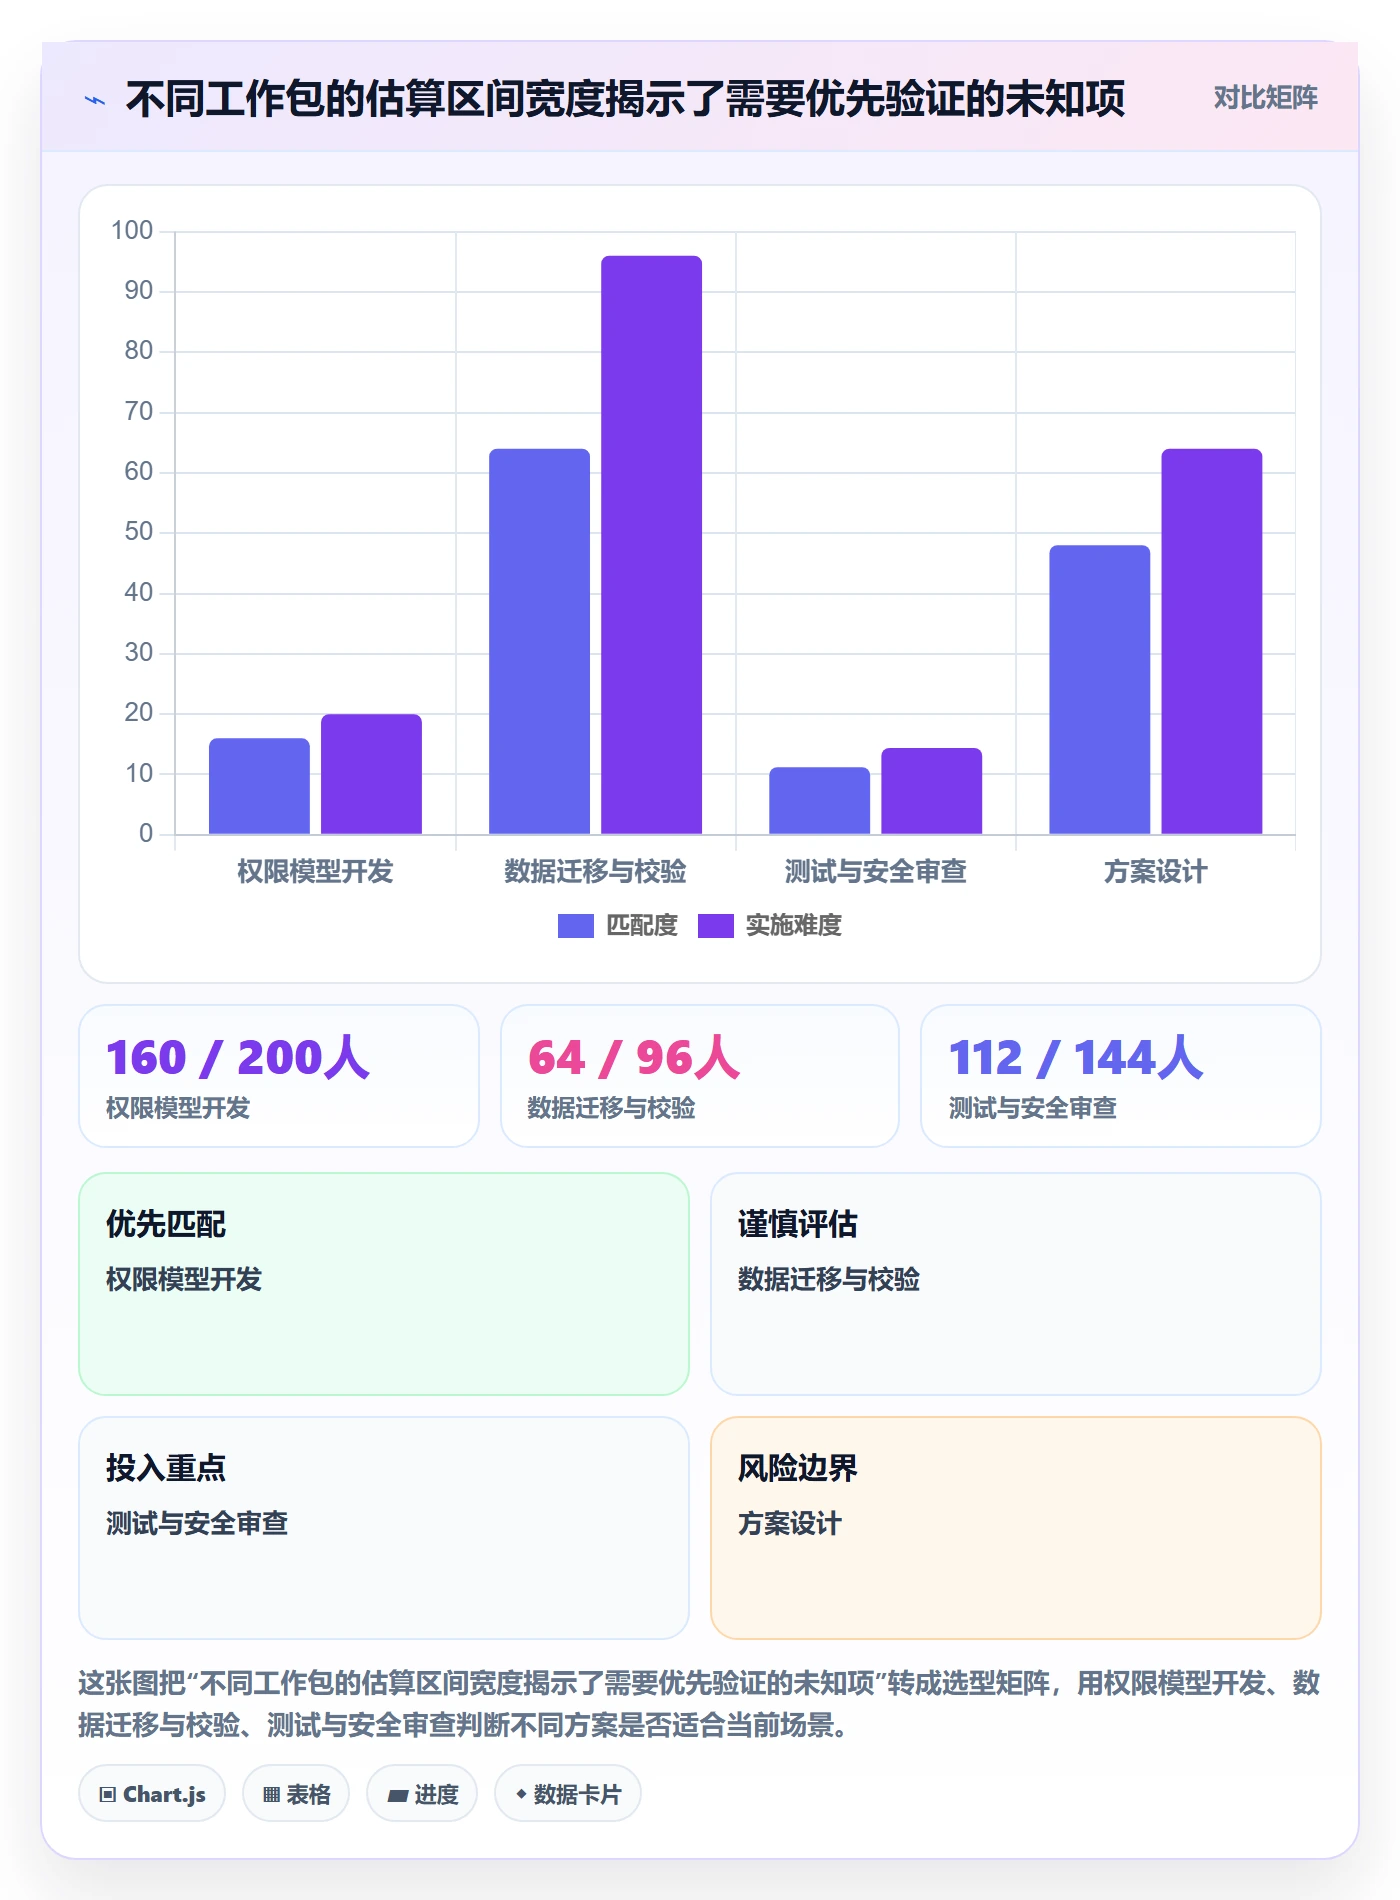This screenshot has width=1400, height=1900.
Task: Click the 160 / 200人 stat value
Action: [x=238, y=1057]
